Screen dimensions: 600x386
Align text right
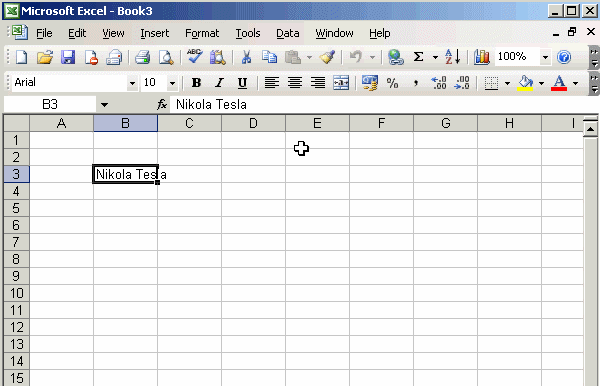pyautogui.click(x=318, y=83)
